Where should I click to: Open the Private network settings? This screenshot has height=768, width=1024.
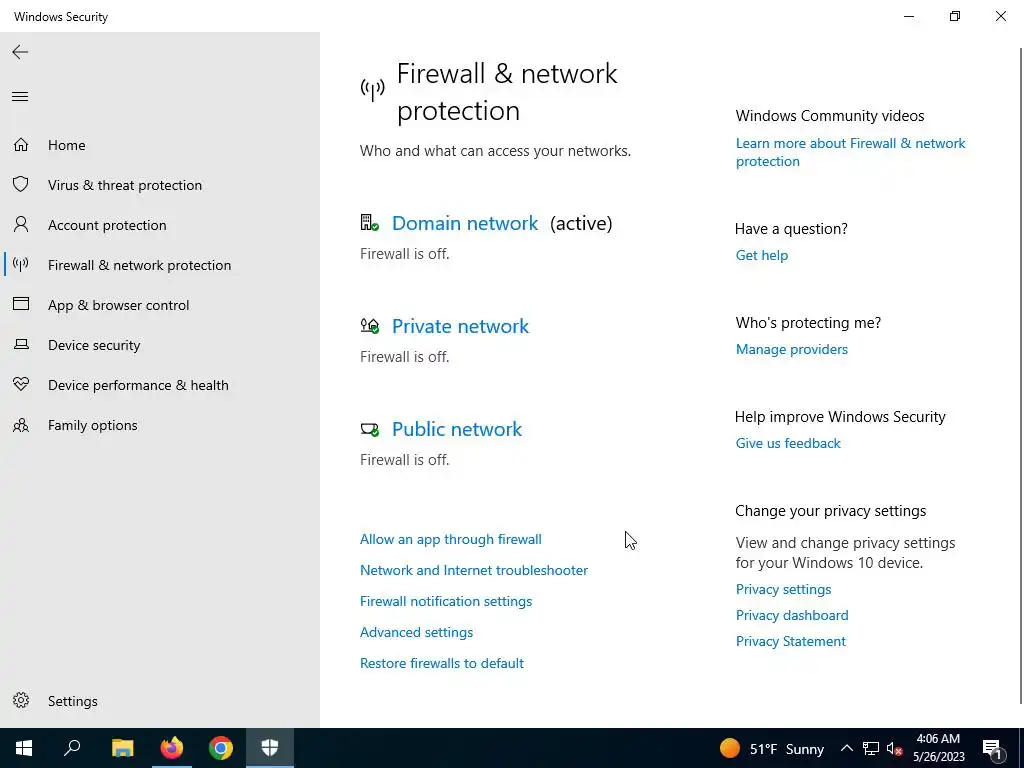(x=460, y=326)
